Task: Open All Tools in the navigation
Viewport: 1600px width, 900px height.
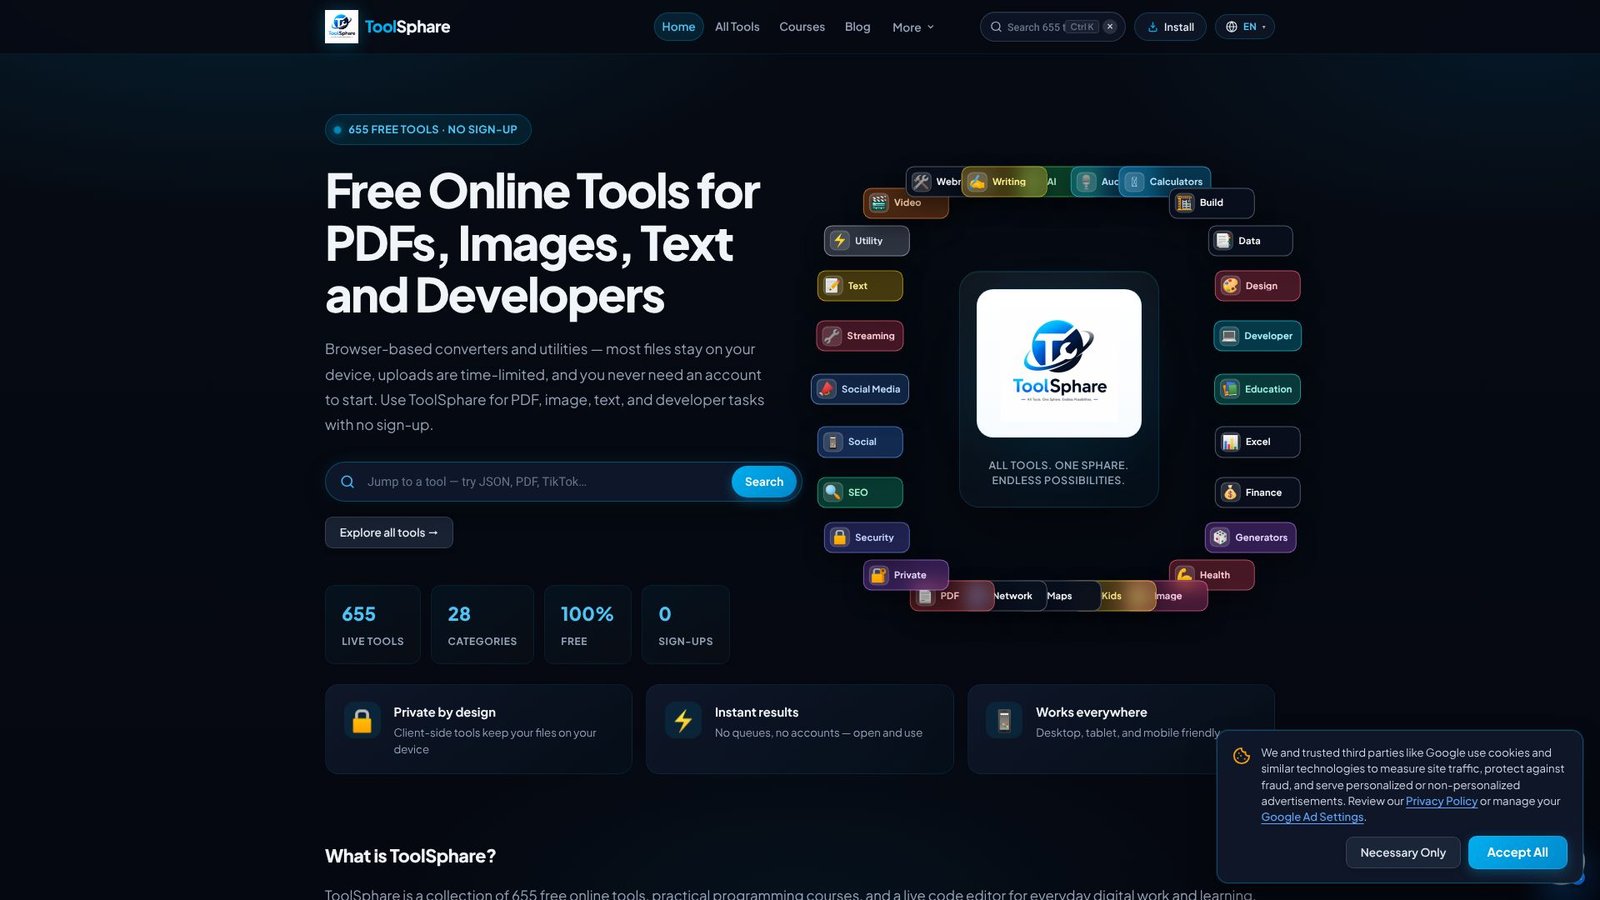Action: [x=737, y=27]
